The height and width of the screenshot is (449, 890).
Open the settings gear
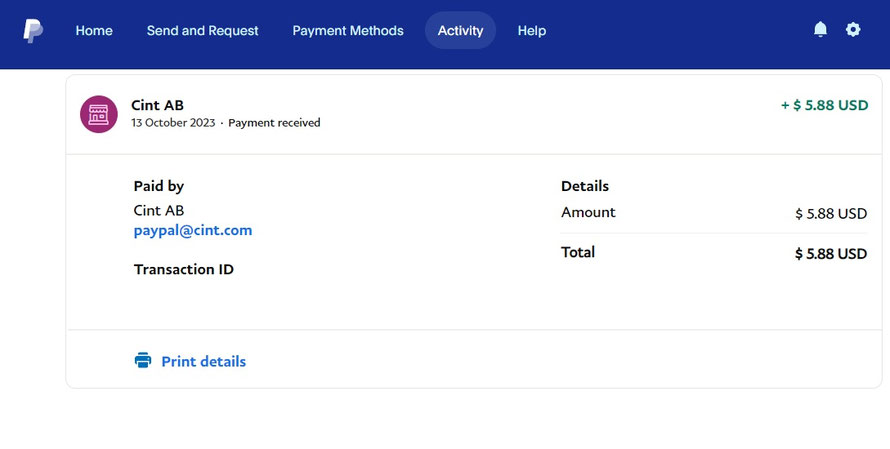point(853,30)
